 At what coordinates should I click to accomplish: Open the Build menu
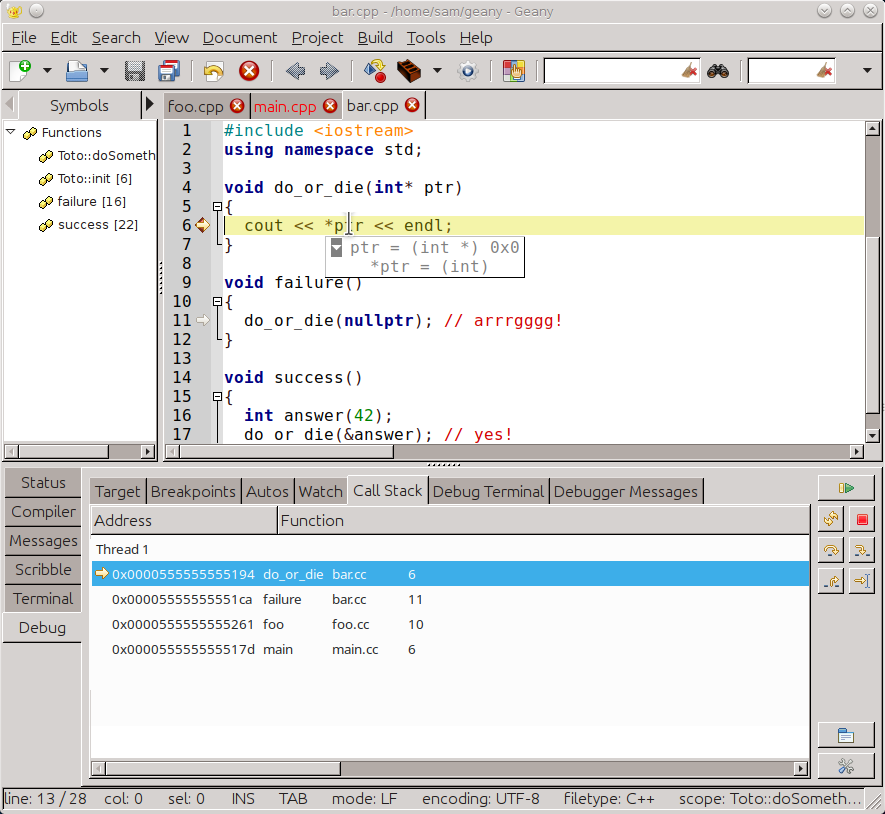pos(375,38)
